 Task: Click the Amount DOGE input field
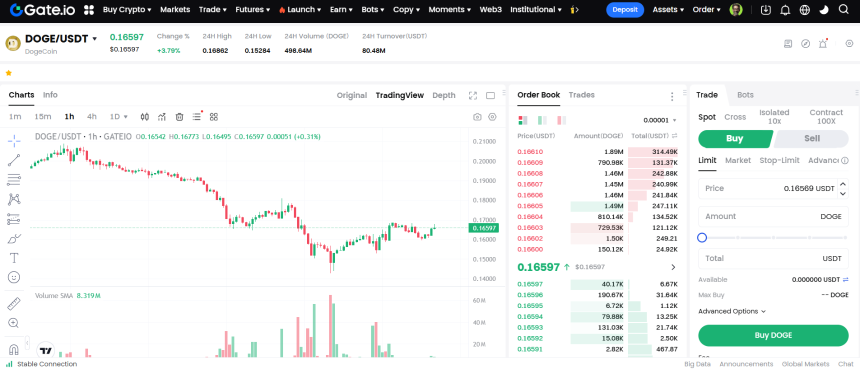773,217
